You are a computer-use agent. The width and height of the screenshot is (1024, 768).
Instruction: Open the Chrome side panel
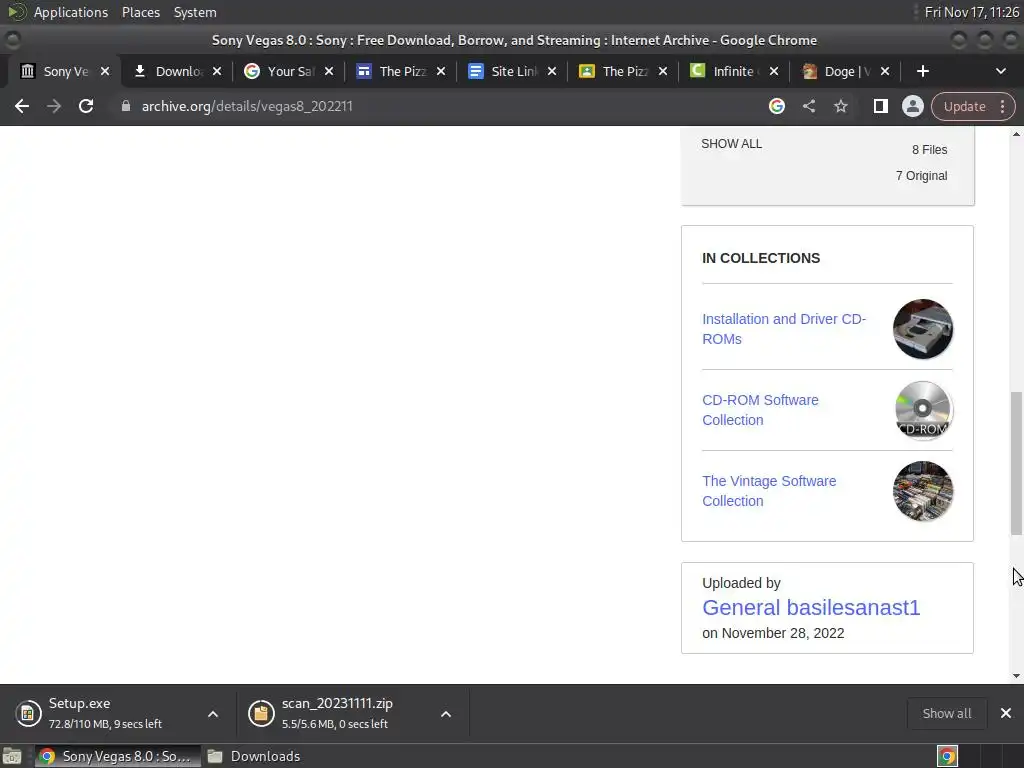point(880,106)
